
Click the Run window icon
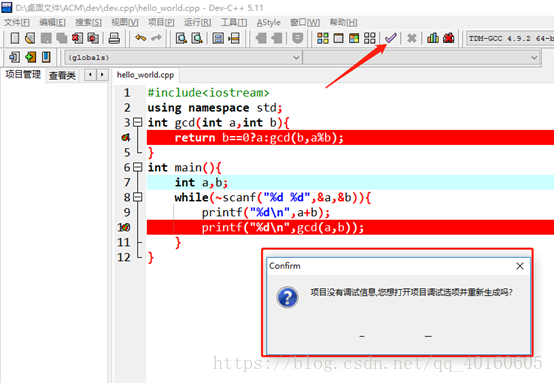coord(338,38)
